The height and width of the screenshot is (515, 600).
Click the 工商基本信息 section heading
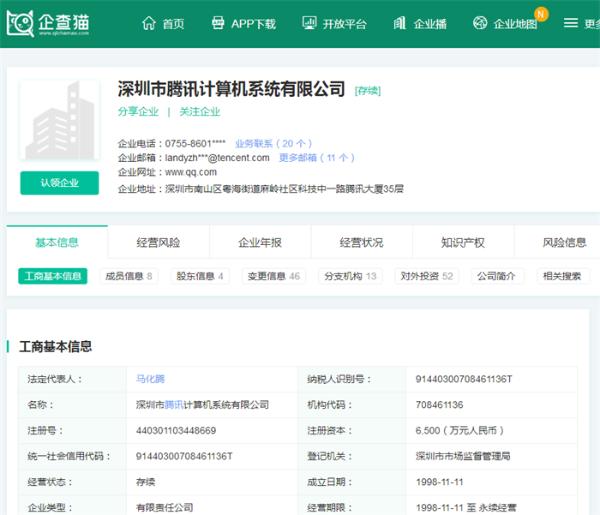(56, 346)
